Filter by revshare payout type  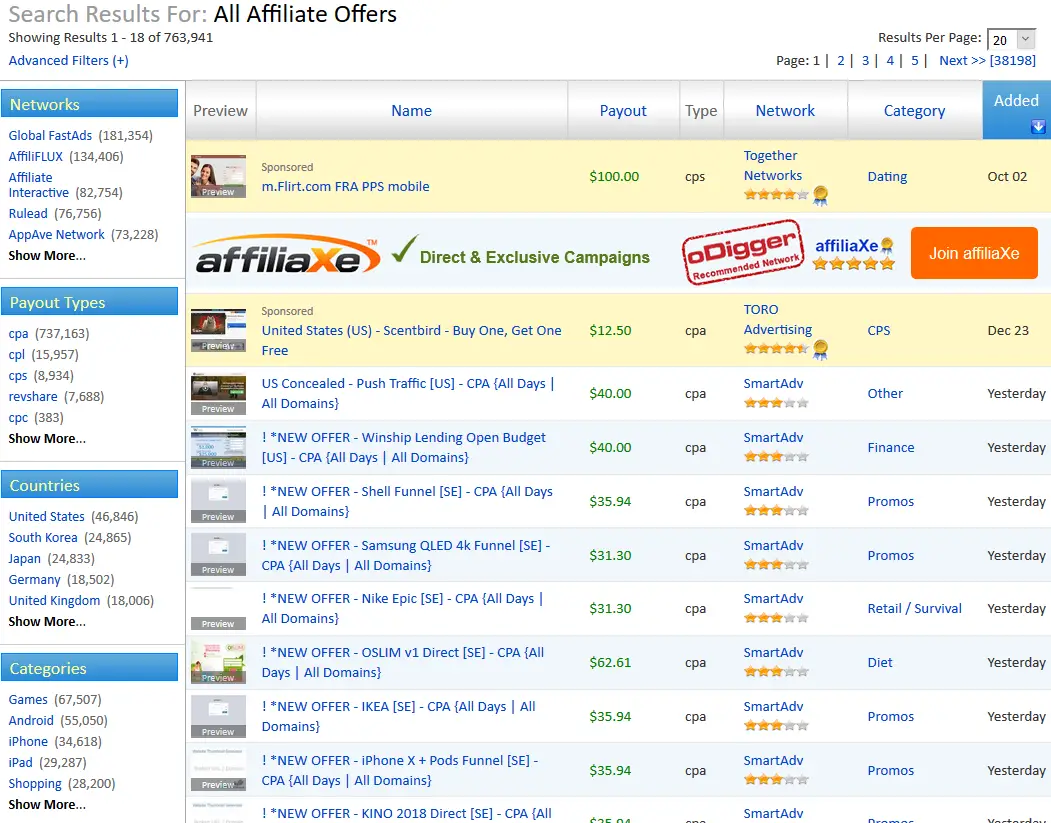click(33, 397)
